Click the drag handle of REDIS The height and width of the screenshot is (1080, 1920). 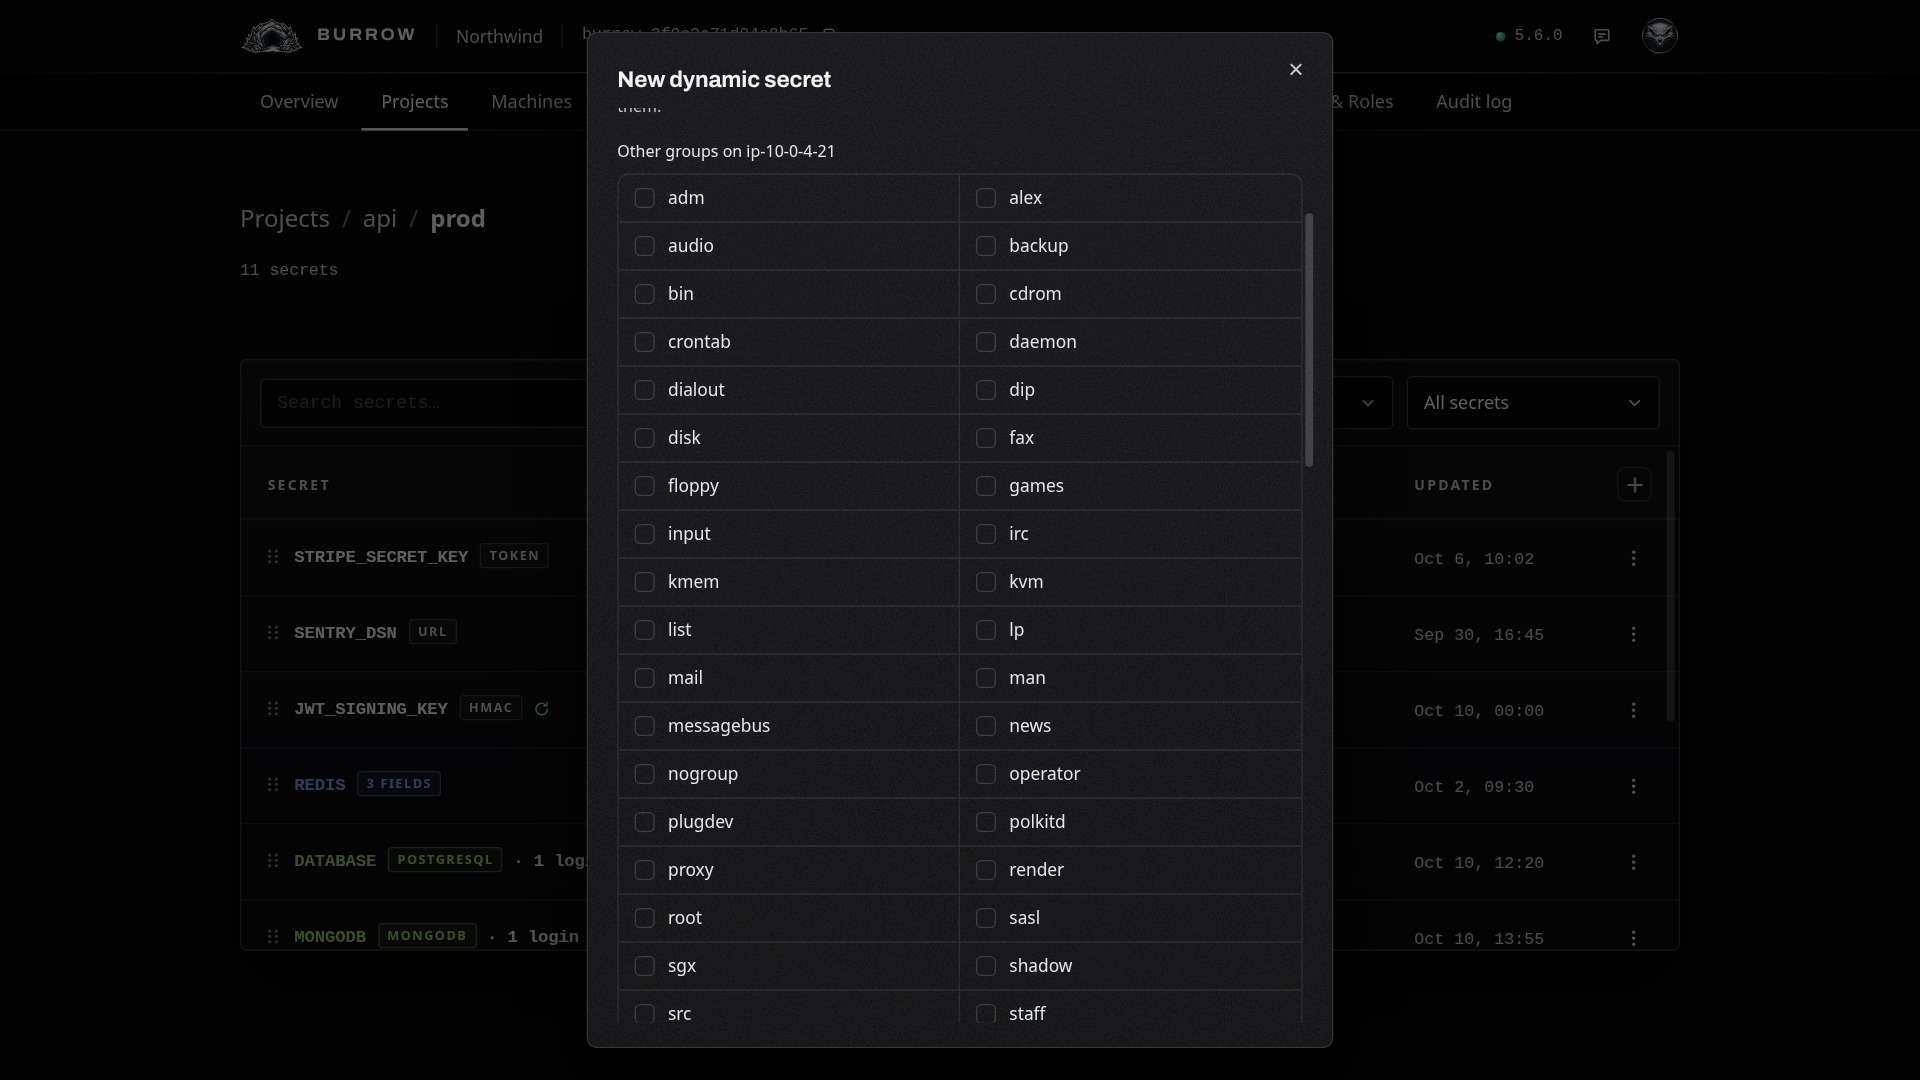[x=273, y=784]
